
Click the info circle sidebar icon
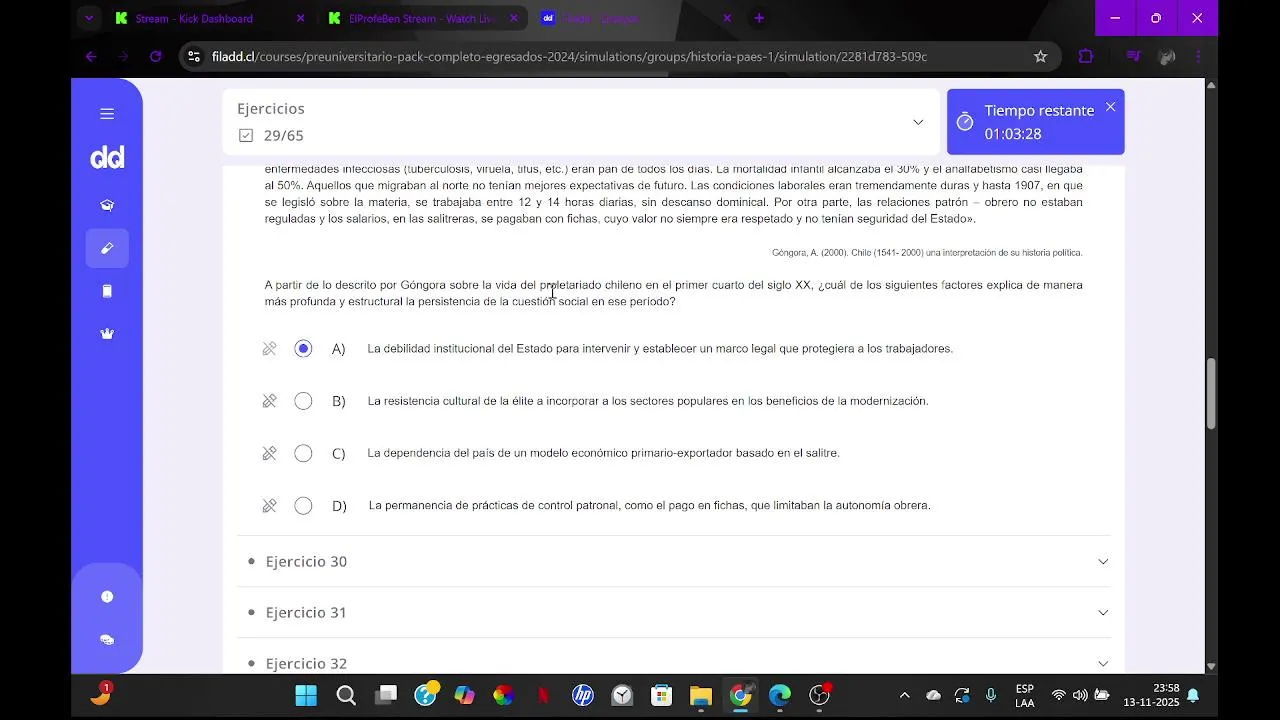tap(107, 597)
